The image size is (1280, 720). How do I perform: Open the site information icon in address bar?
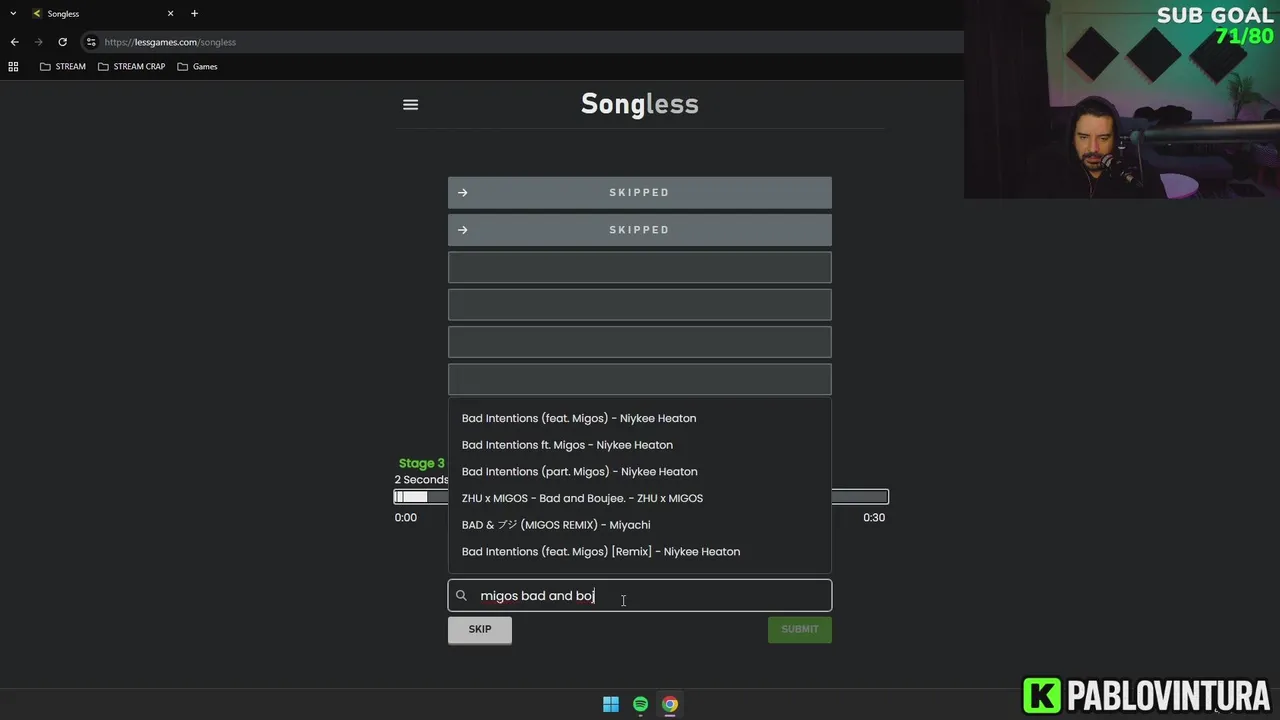91,42
